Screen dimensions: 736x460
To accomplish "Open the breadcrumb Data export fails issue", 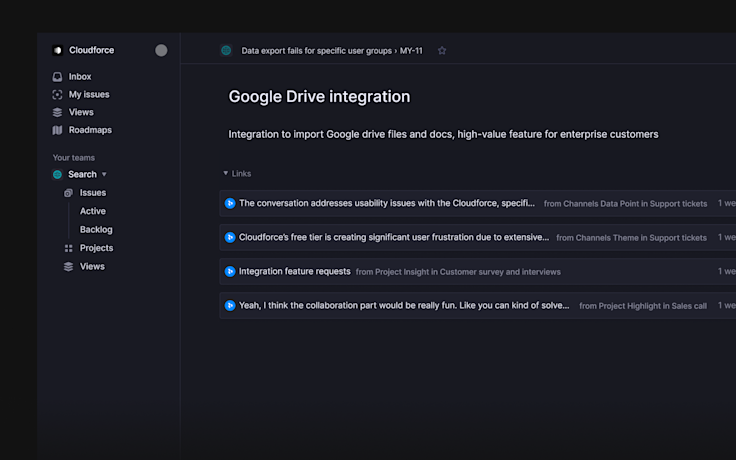I will pos(317,50).
